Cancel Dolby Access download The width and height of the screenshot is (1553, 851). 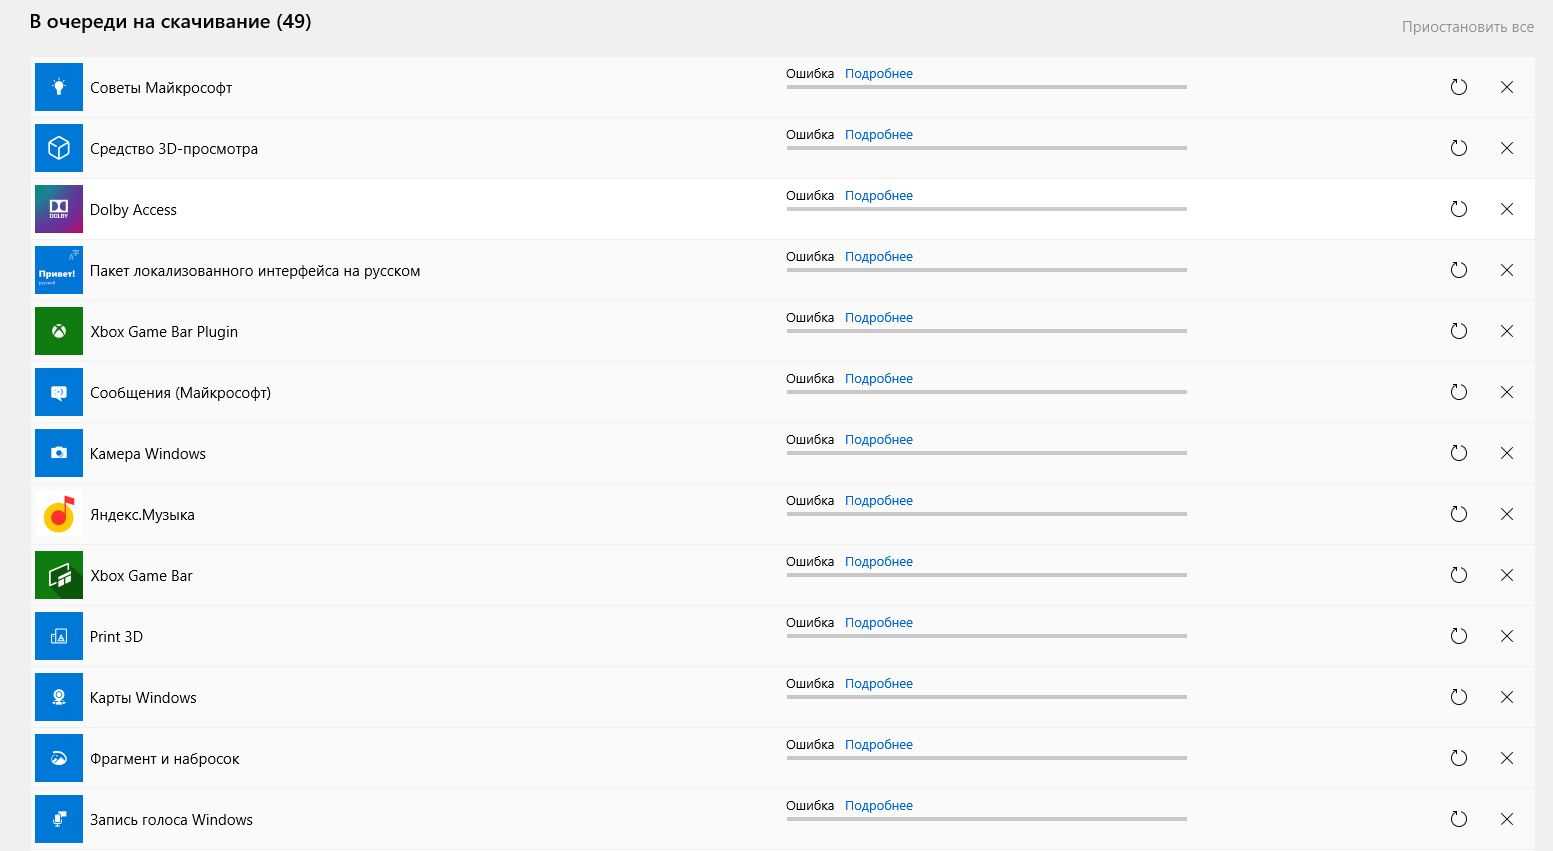point(1507,209)
